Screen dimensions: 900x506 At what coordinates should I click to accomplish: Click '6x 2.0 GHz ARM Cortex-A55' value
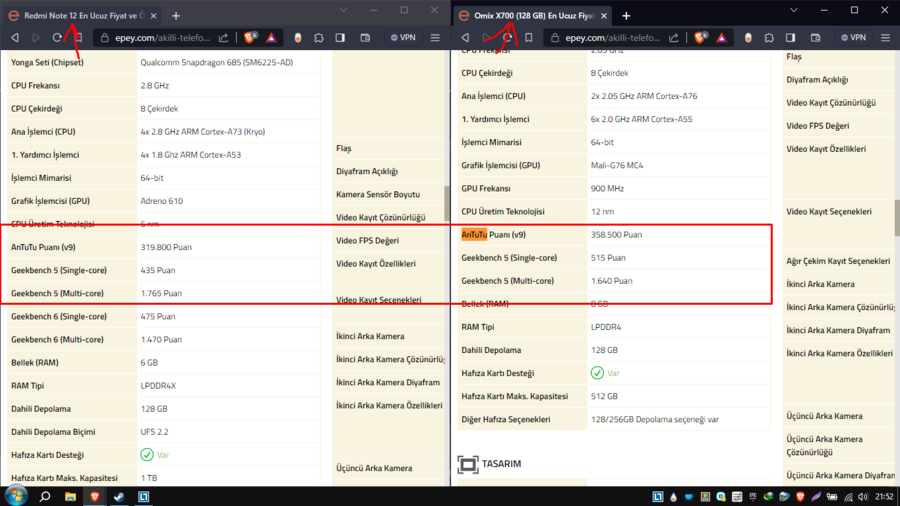(x=642, y=119)
